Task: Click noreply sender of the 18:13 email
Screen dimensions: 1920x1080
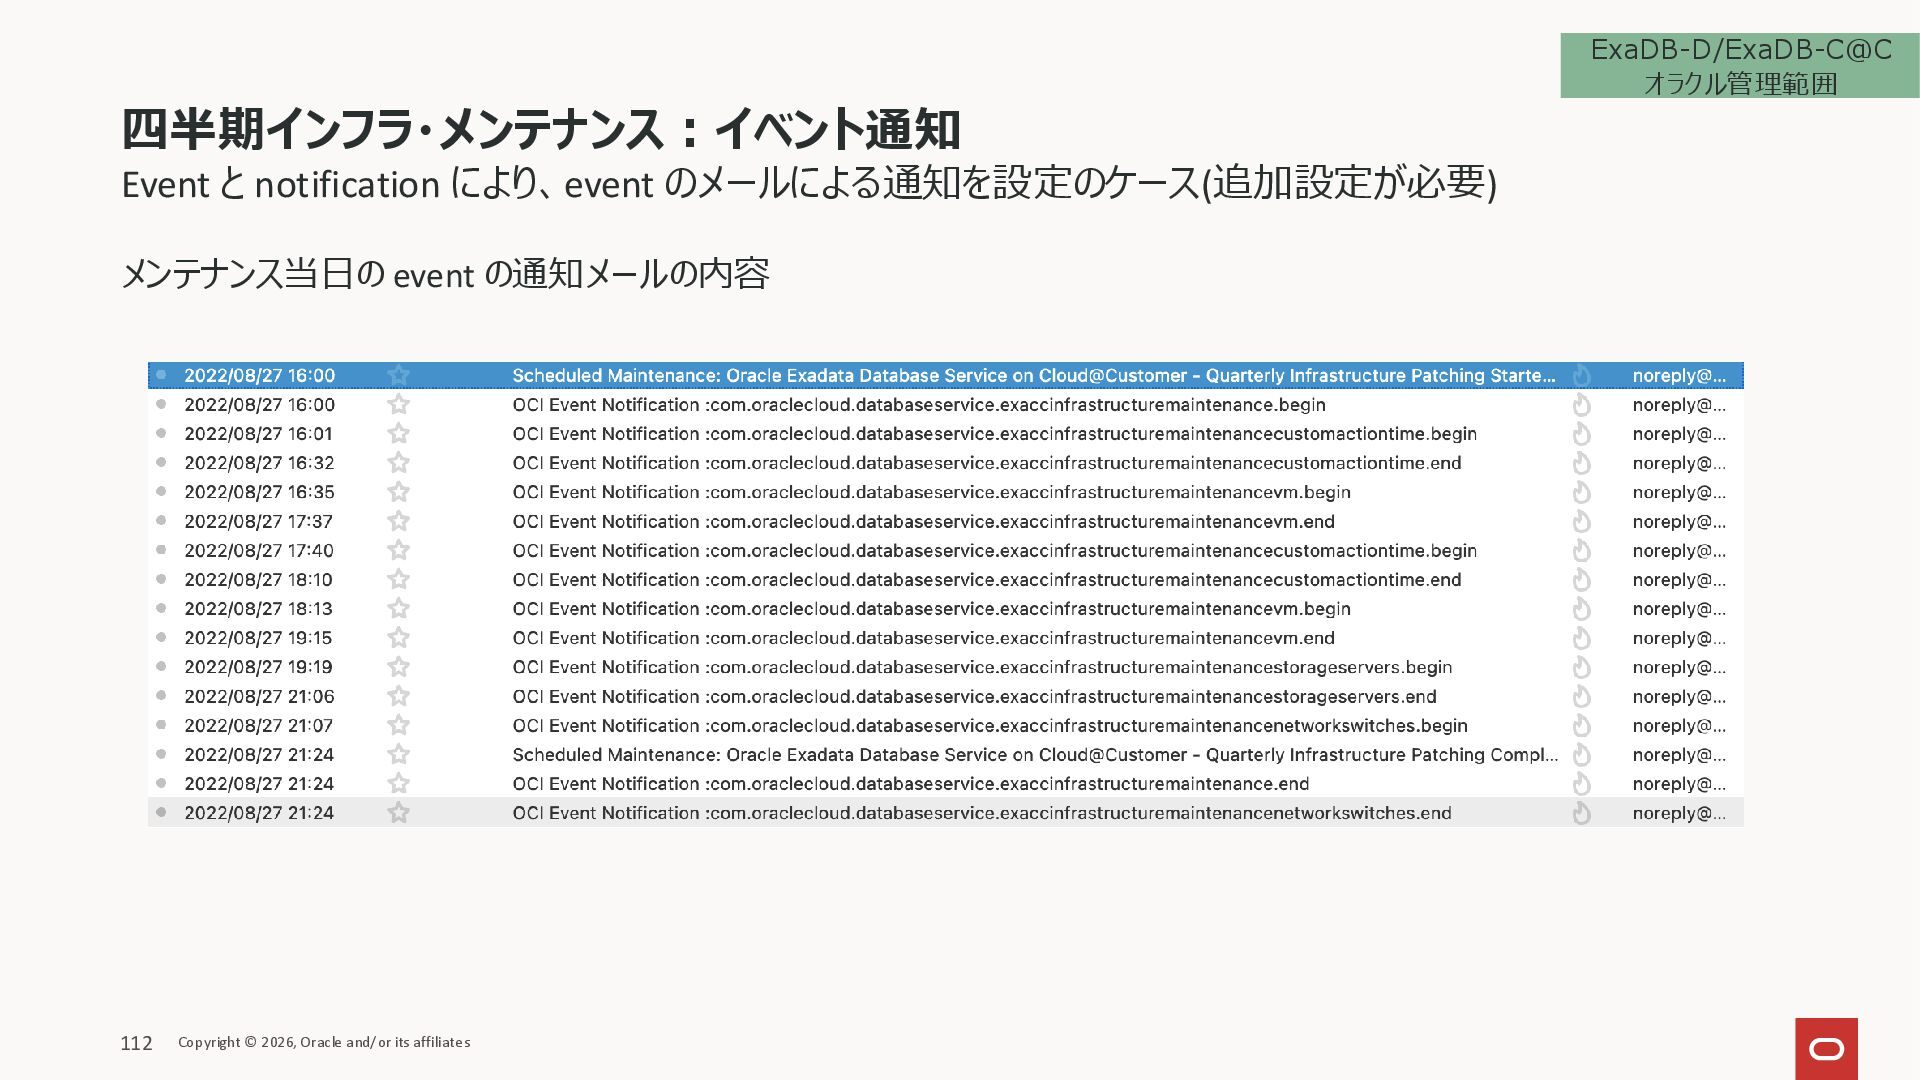Action: click(x=1678, y=609)
